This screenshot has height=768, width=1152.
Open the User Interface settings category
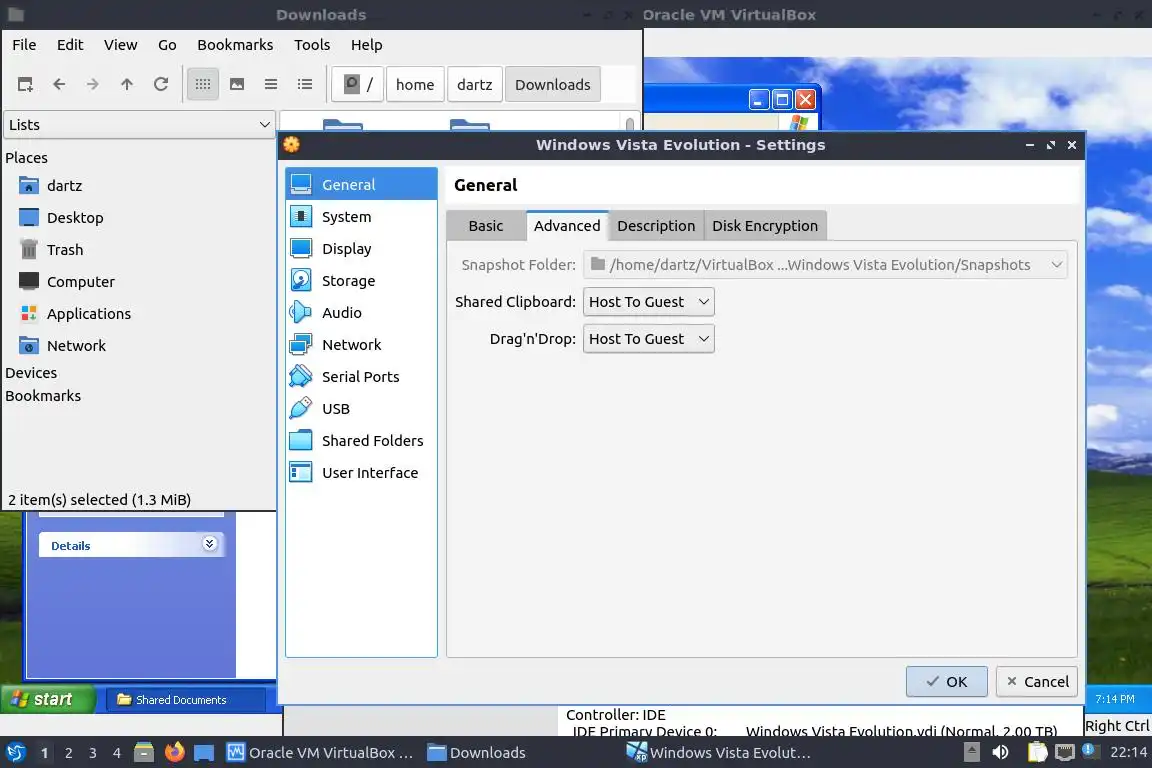click(361, 473)
